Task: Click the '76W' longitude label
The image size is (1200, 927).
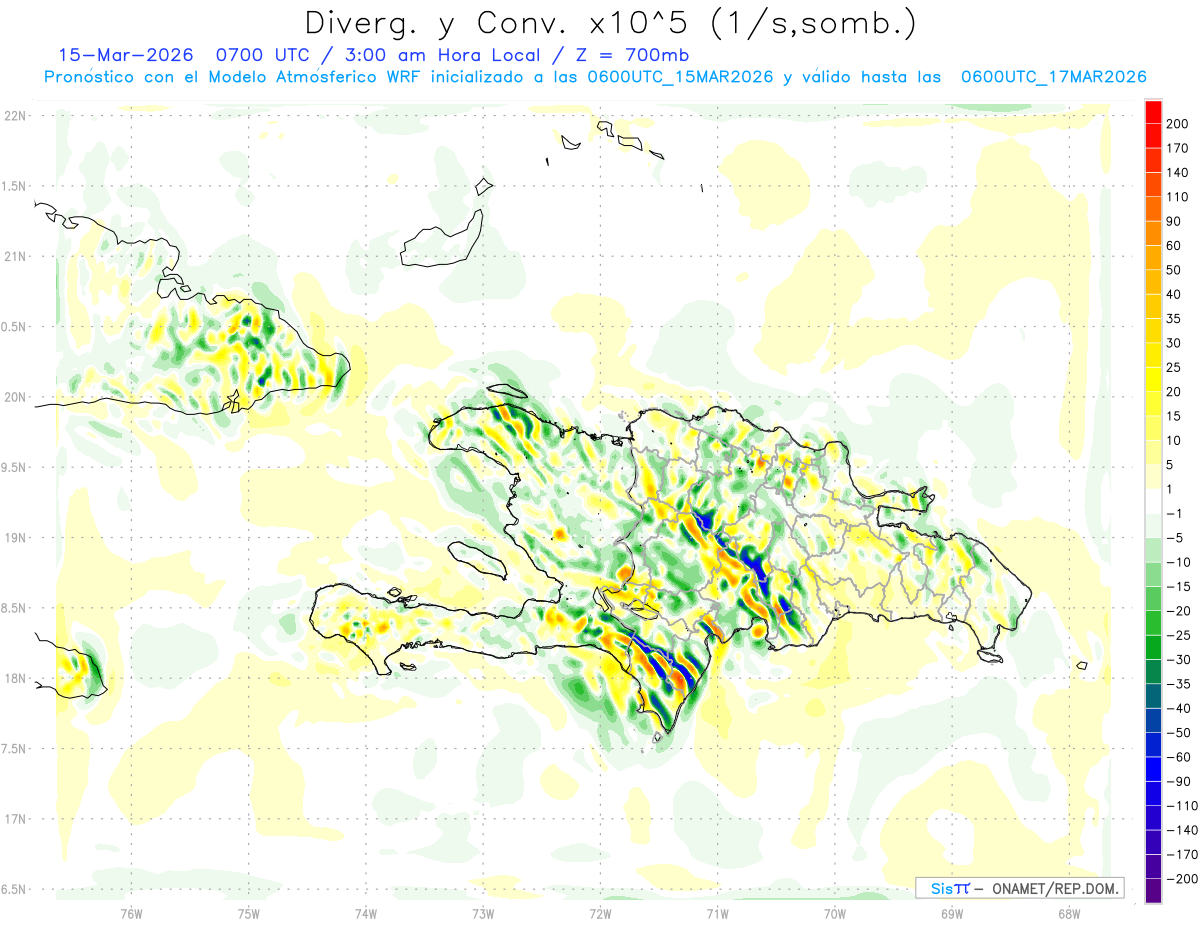Action: coord(131,913)
